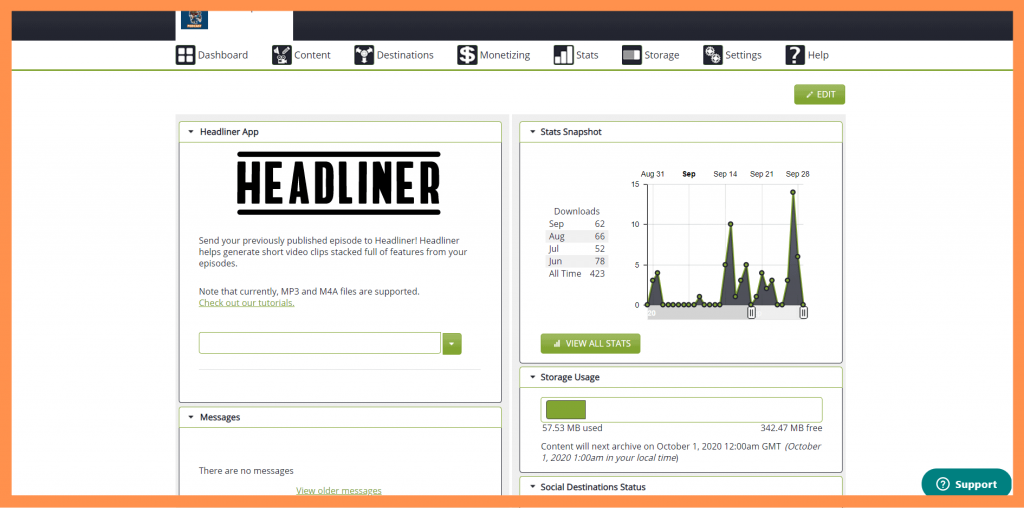Collapse the Stats Snapshot panel
Viewport: 1024px width, 508px height.
click(532, 132)
